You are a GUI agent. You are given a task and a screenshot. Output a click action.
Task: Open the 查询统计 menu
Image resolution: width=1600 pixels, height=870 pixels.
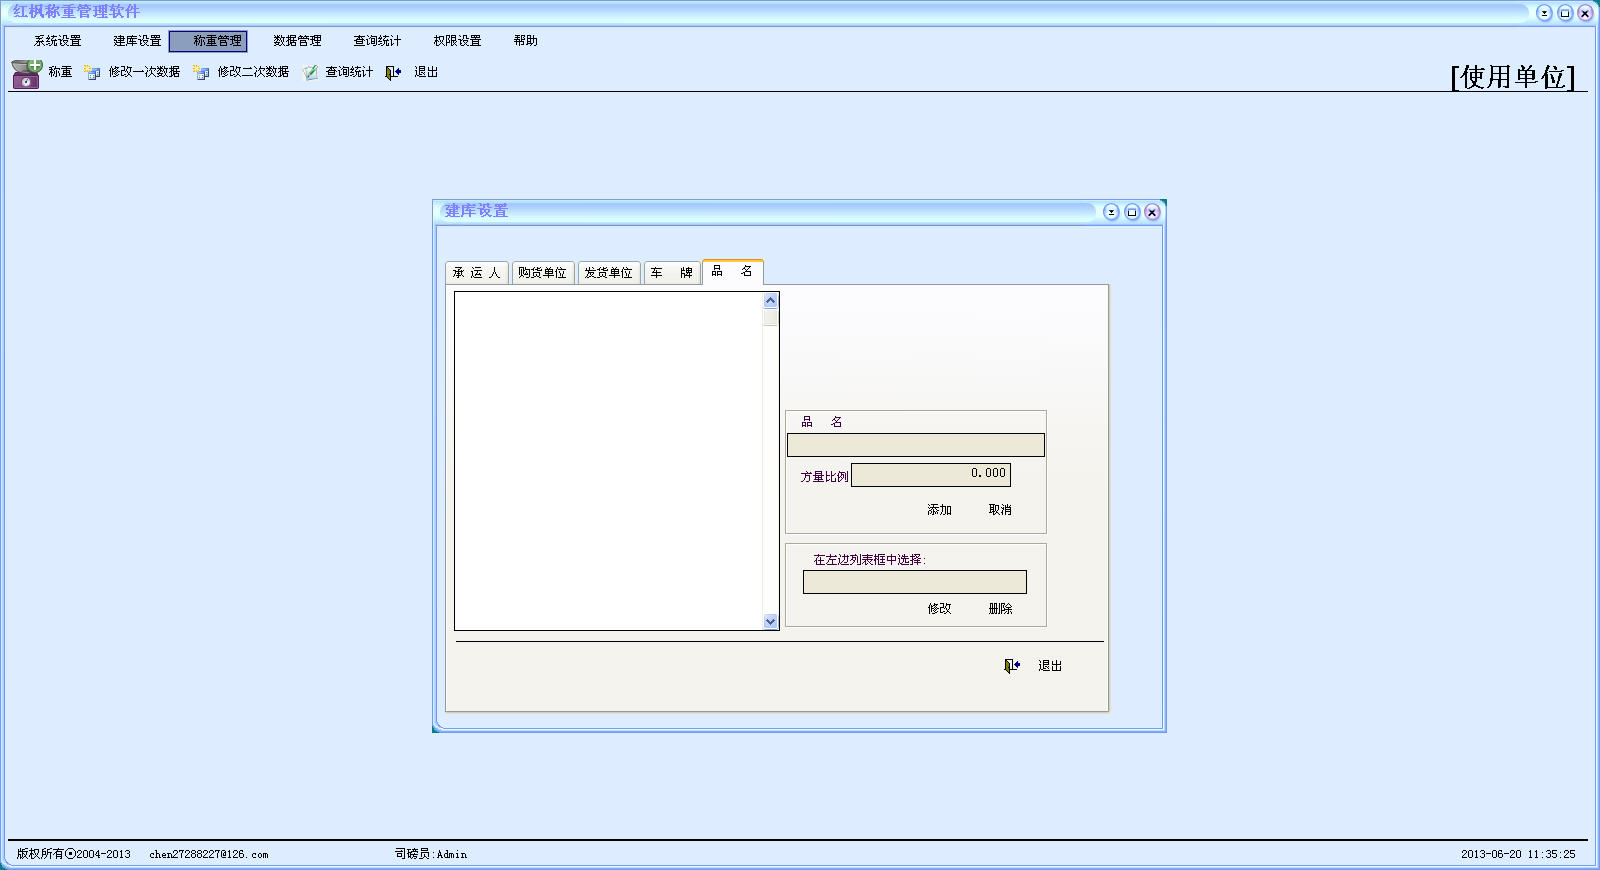point(377,41)
